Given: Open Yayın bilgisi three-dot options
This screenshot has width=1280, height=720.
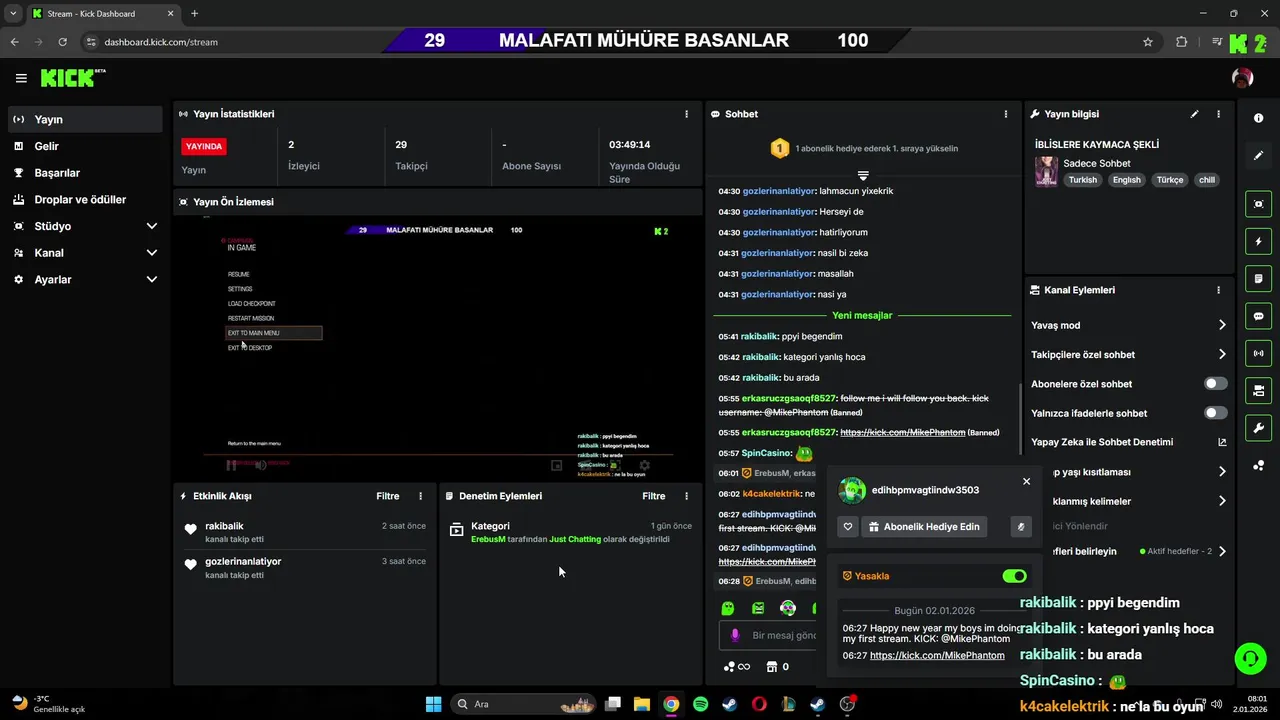Looking at the screenshot, I should tap(1218, 114).
